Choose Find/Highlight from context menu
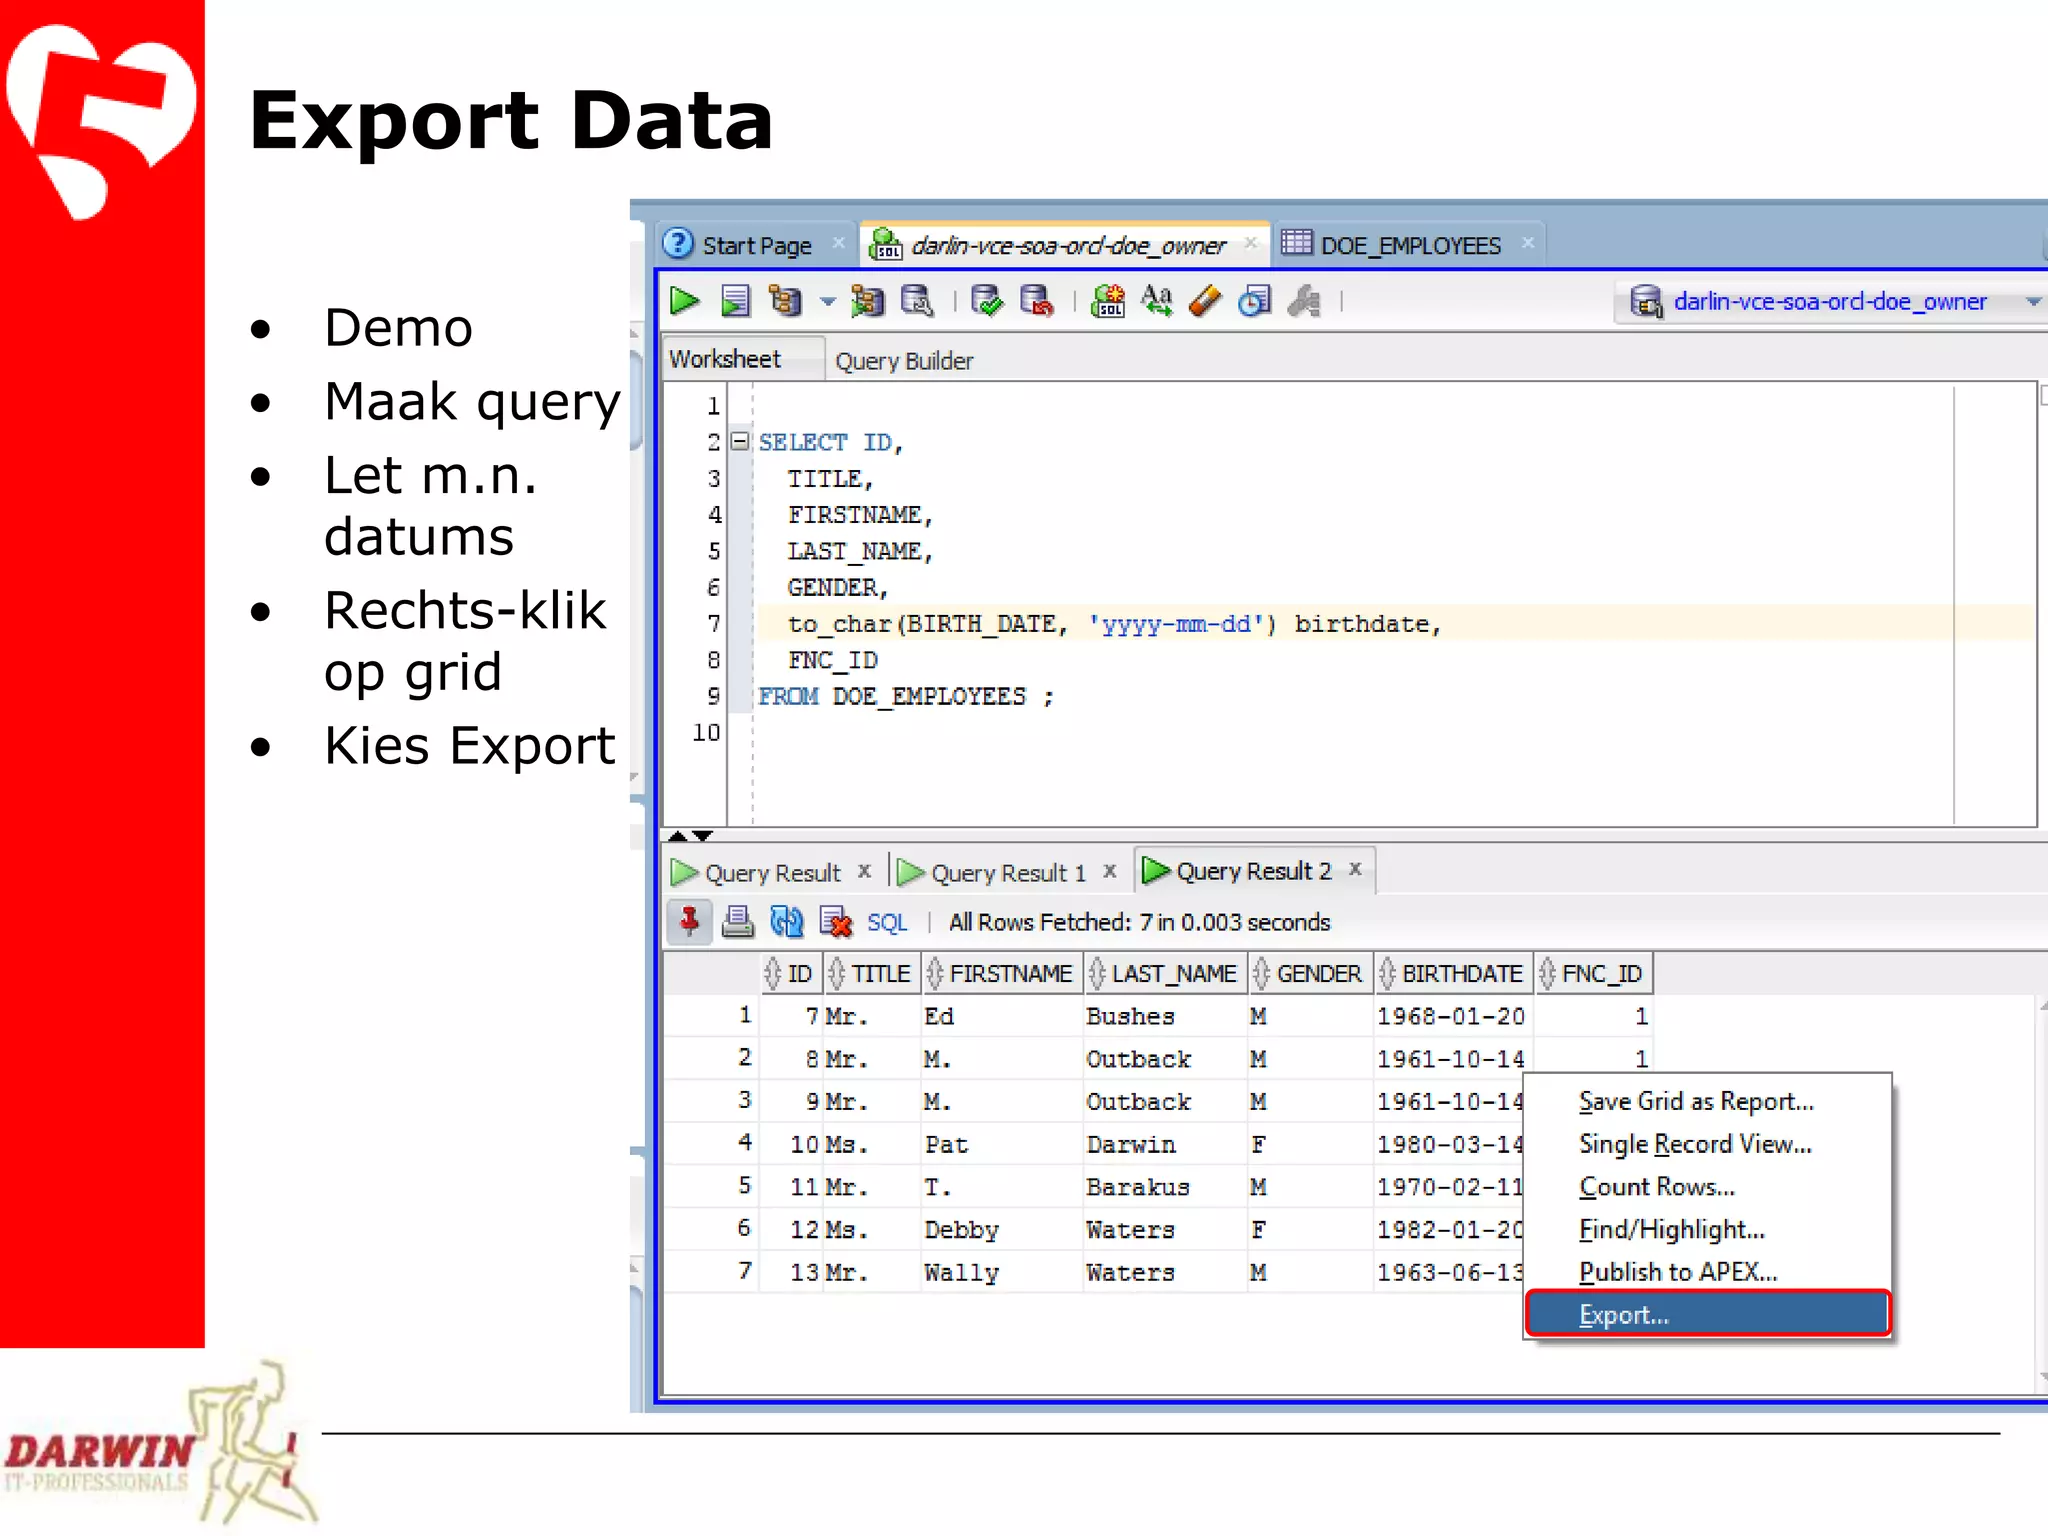2048x1536 pixels. coord(1708,1229)
